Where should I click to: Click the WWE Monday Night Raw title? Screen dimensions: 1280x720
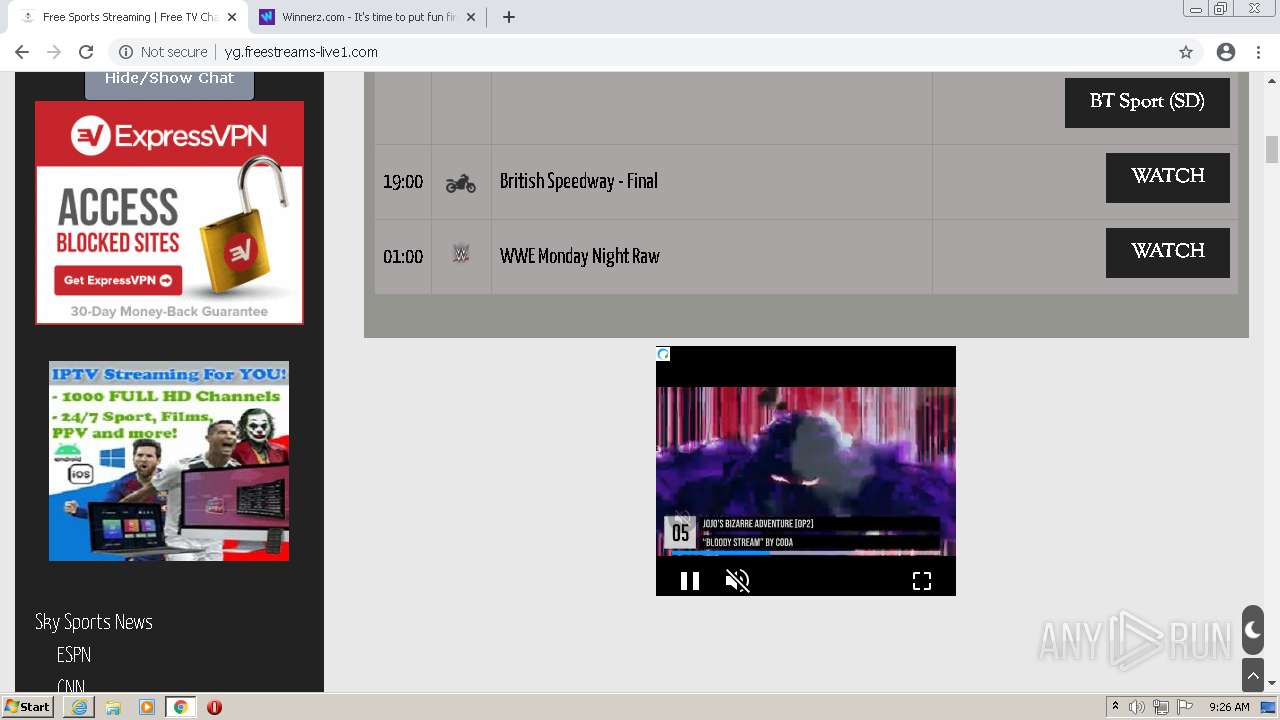[580, 256]
